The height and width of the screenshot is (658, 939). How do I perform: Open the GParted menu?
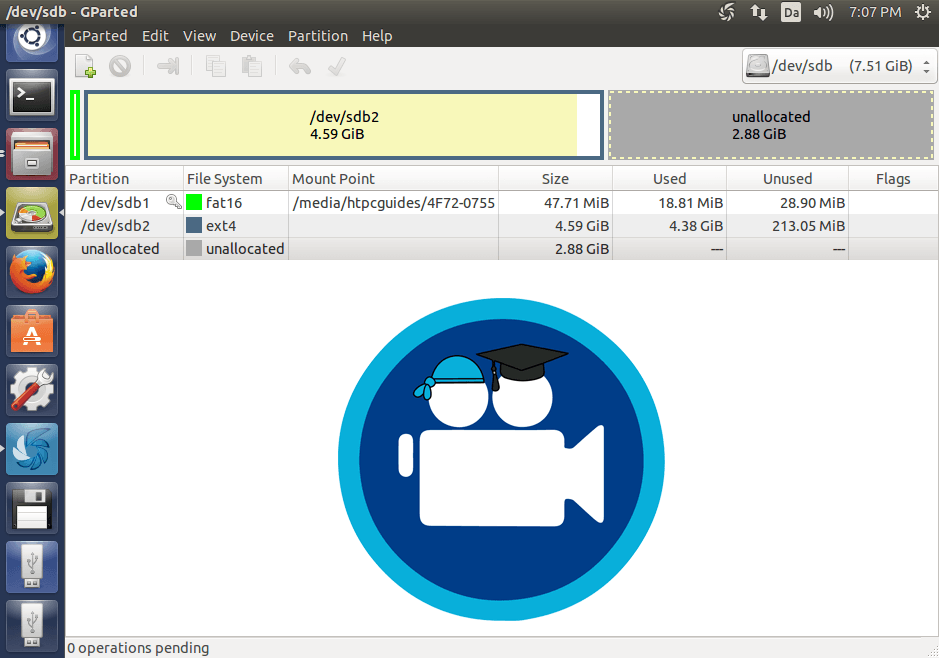click(100, 36)
